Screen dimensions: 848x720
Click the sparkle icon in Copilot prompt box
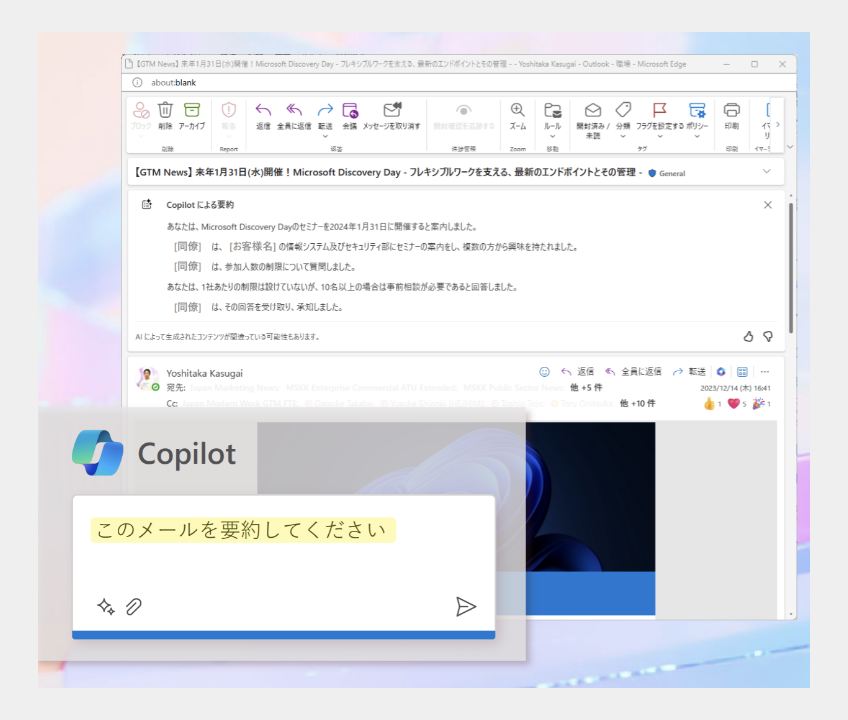[x=105, y=606]
